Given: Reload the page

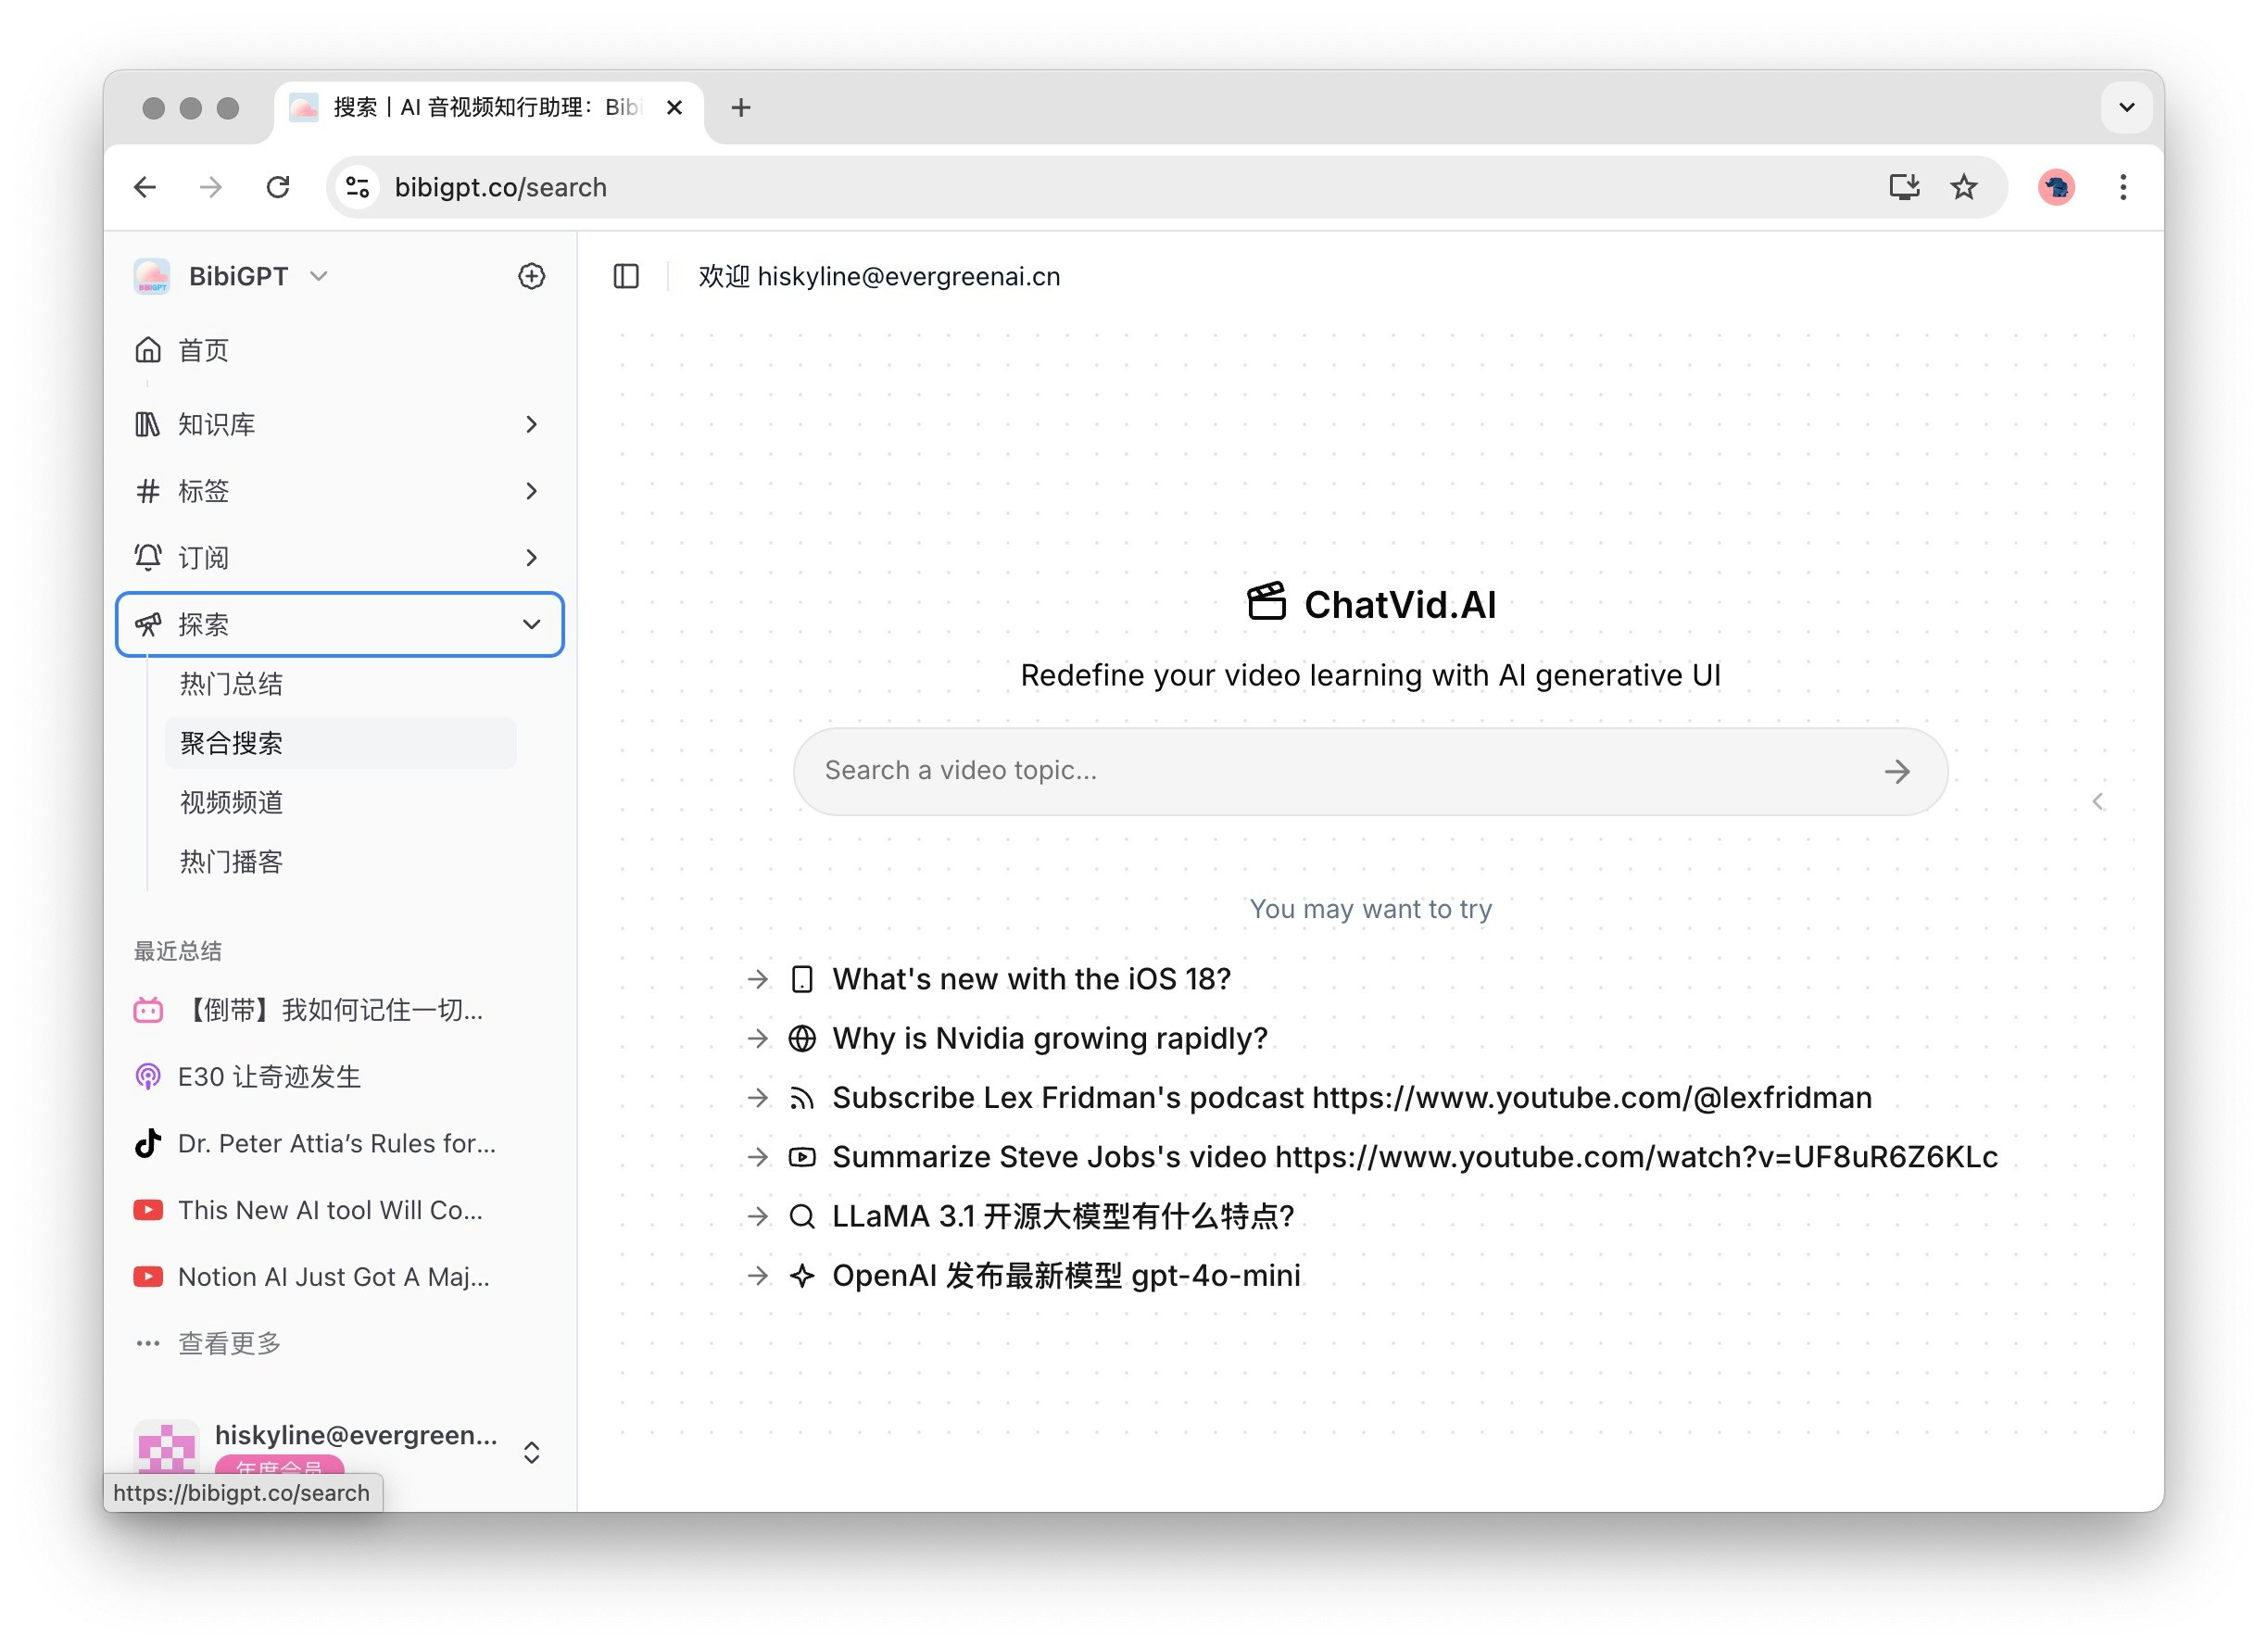Looking at the screenshot, I should 278,187.
